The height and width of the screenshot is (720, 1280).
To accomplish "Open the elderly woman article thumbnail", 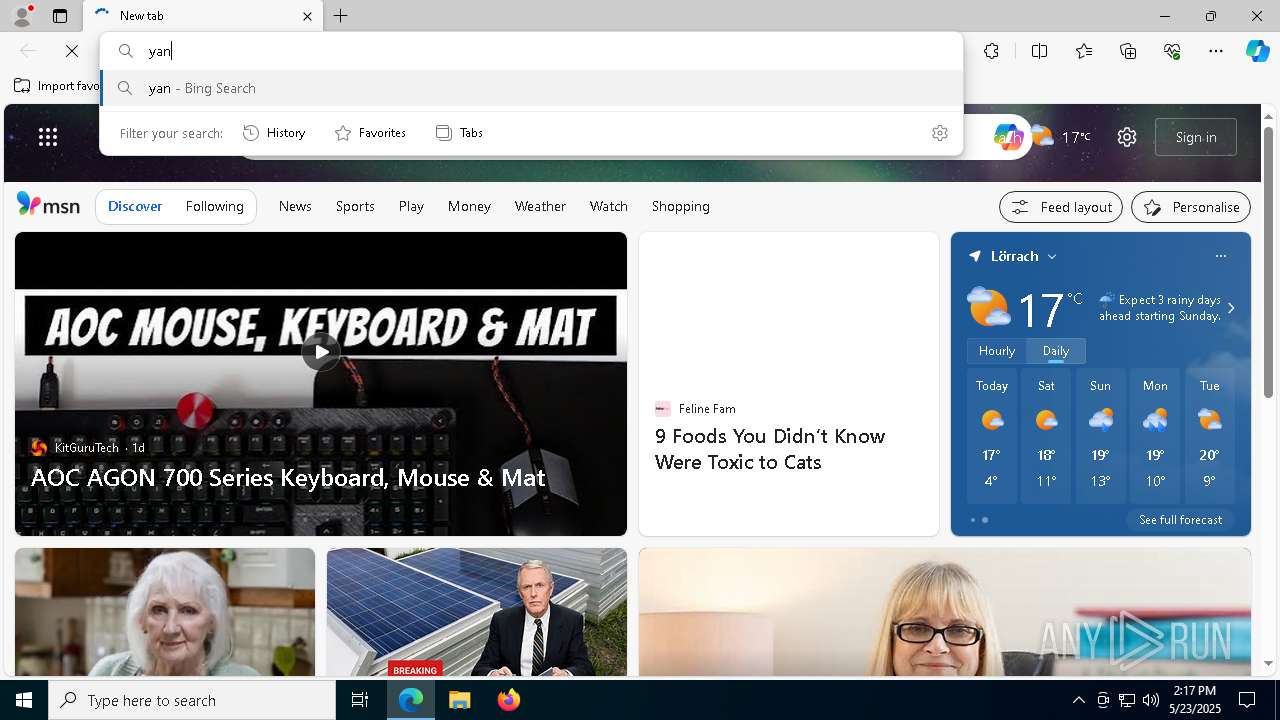I will point(165,612).
